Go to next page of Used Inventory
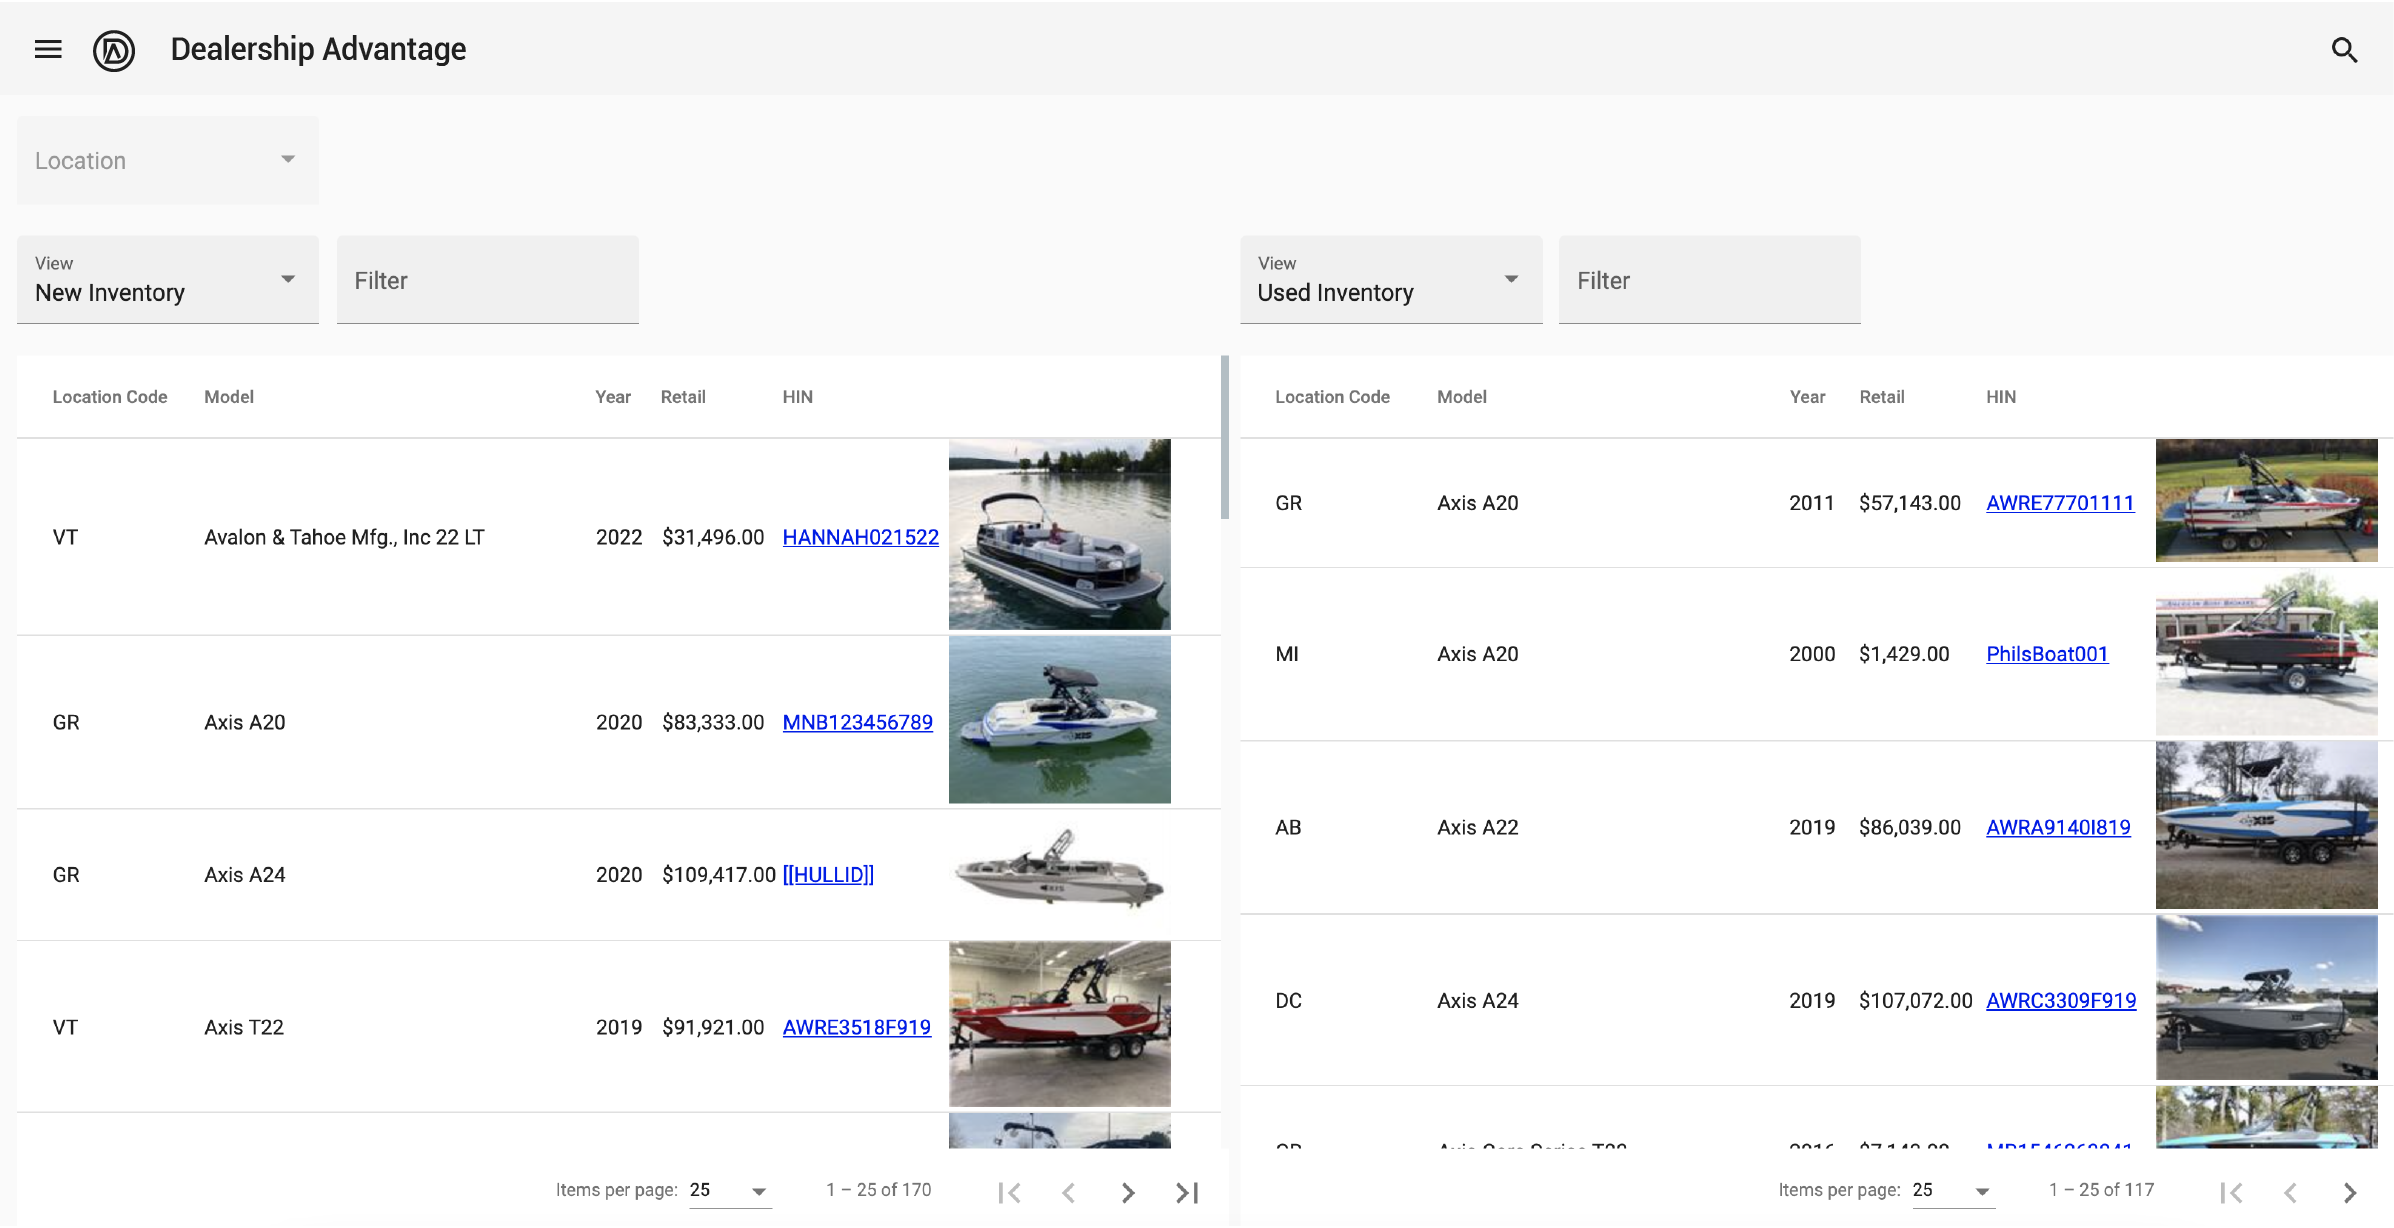This screenshot has height=1228, width=2394. click(2350, 1192)
